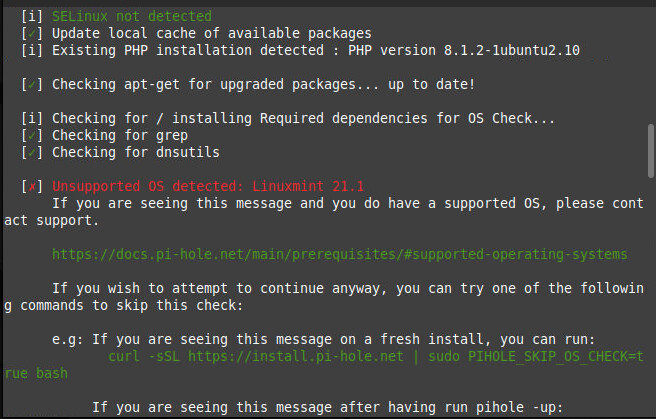Click the red cross beside Unsupported OS

click(32, 186)
